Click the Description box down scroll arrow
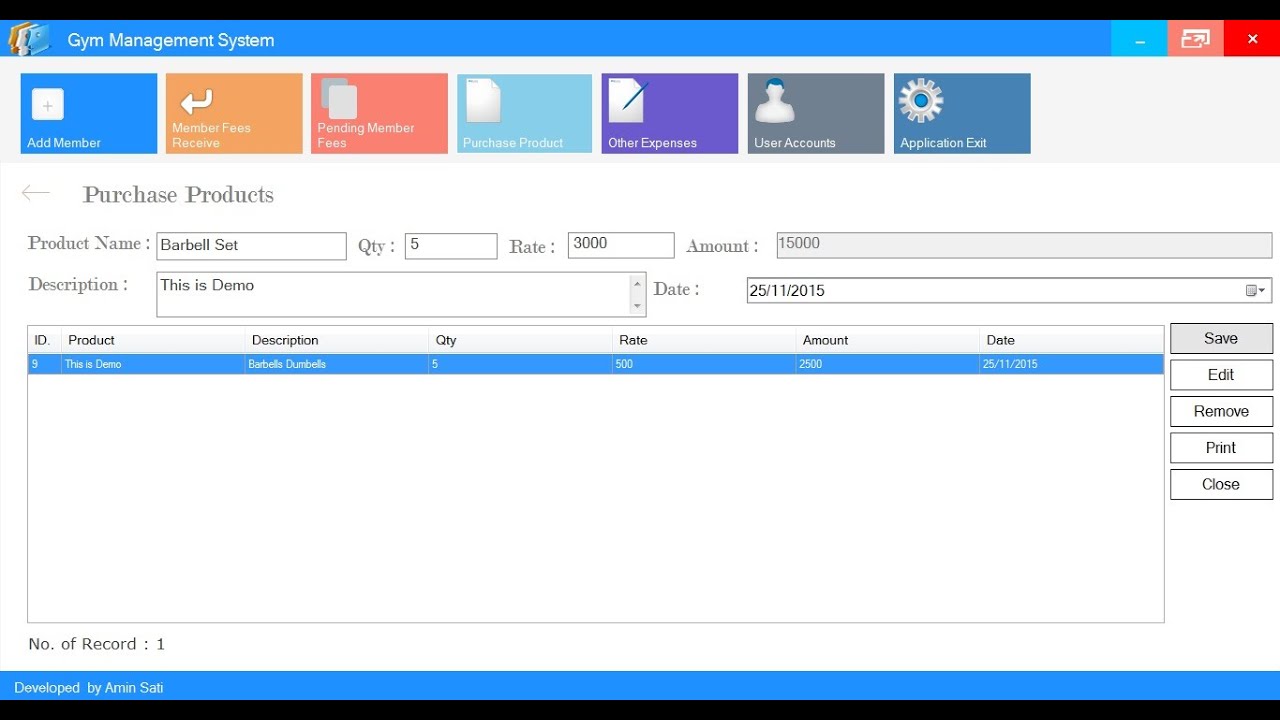The height and width of the screenshot is (720, 1280). point(637,306)
